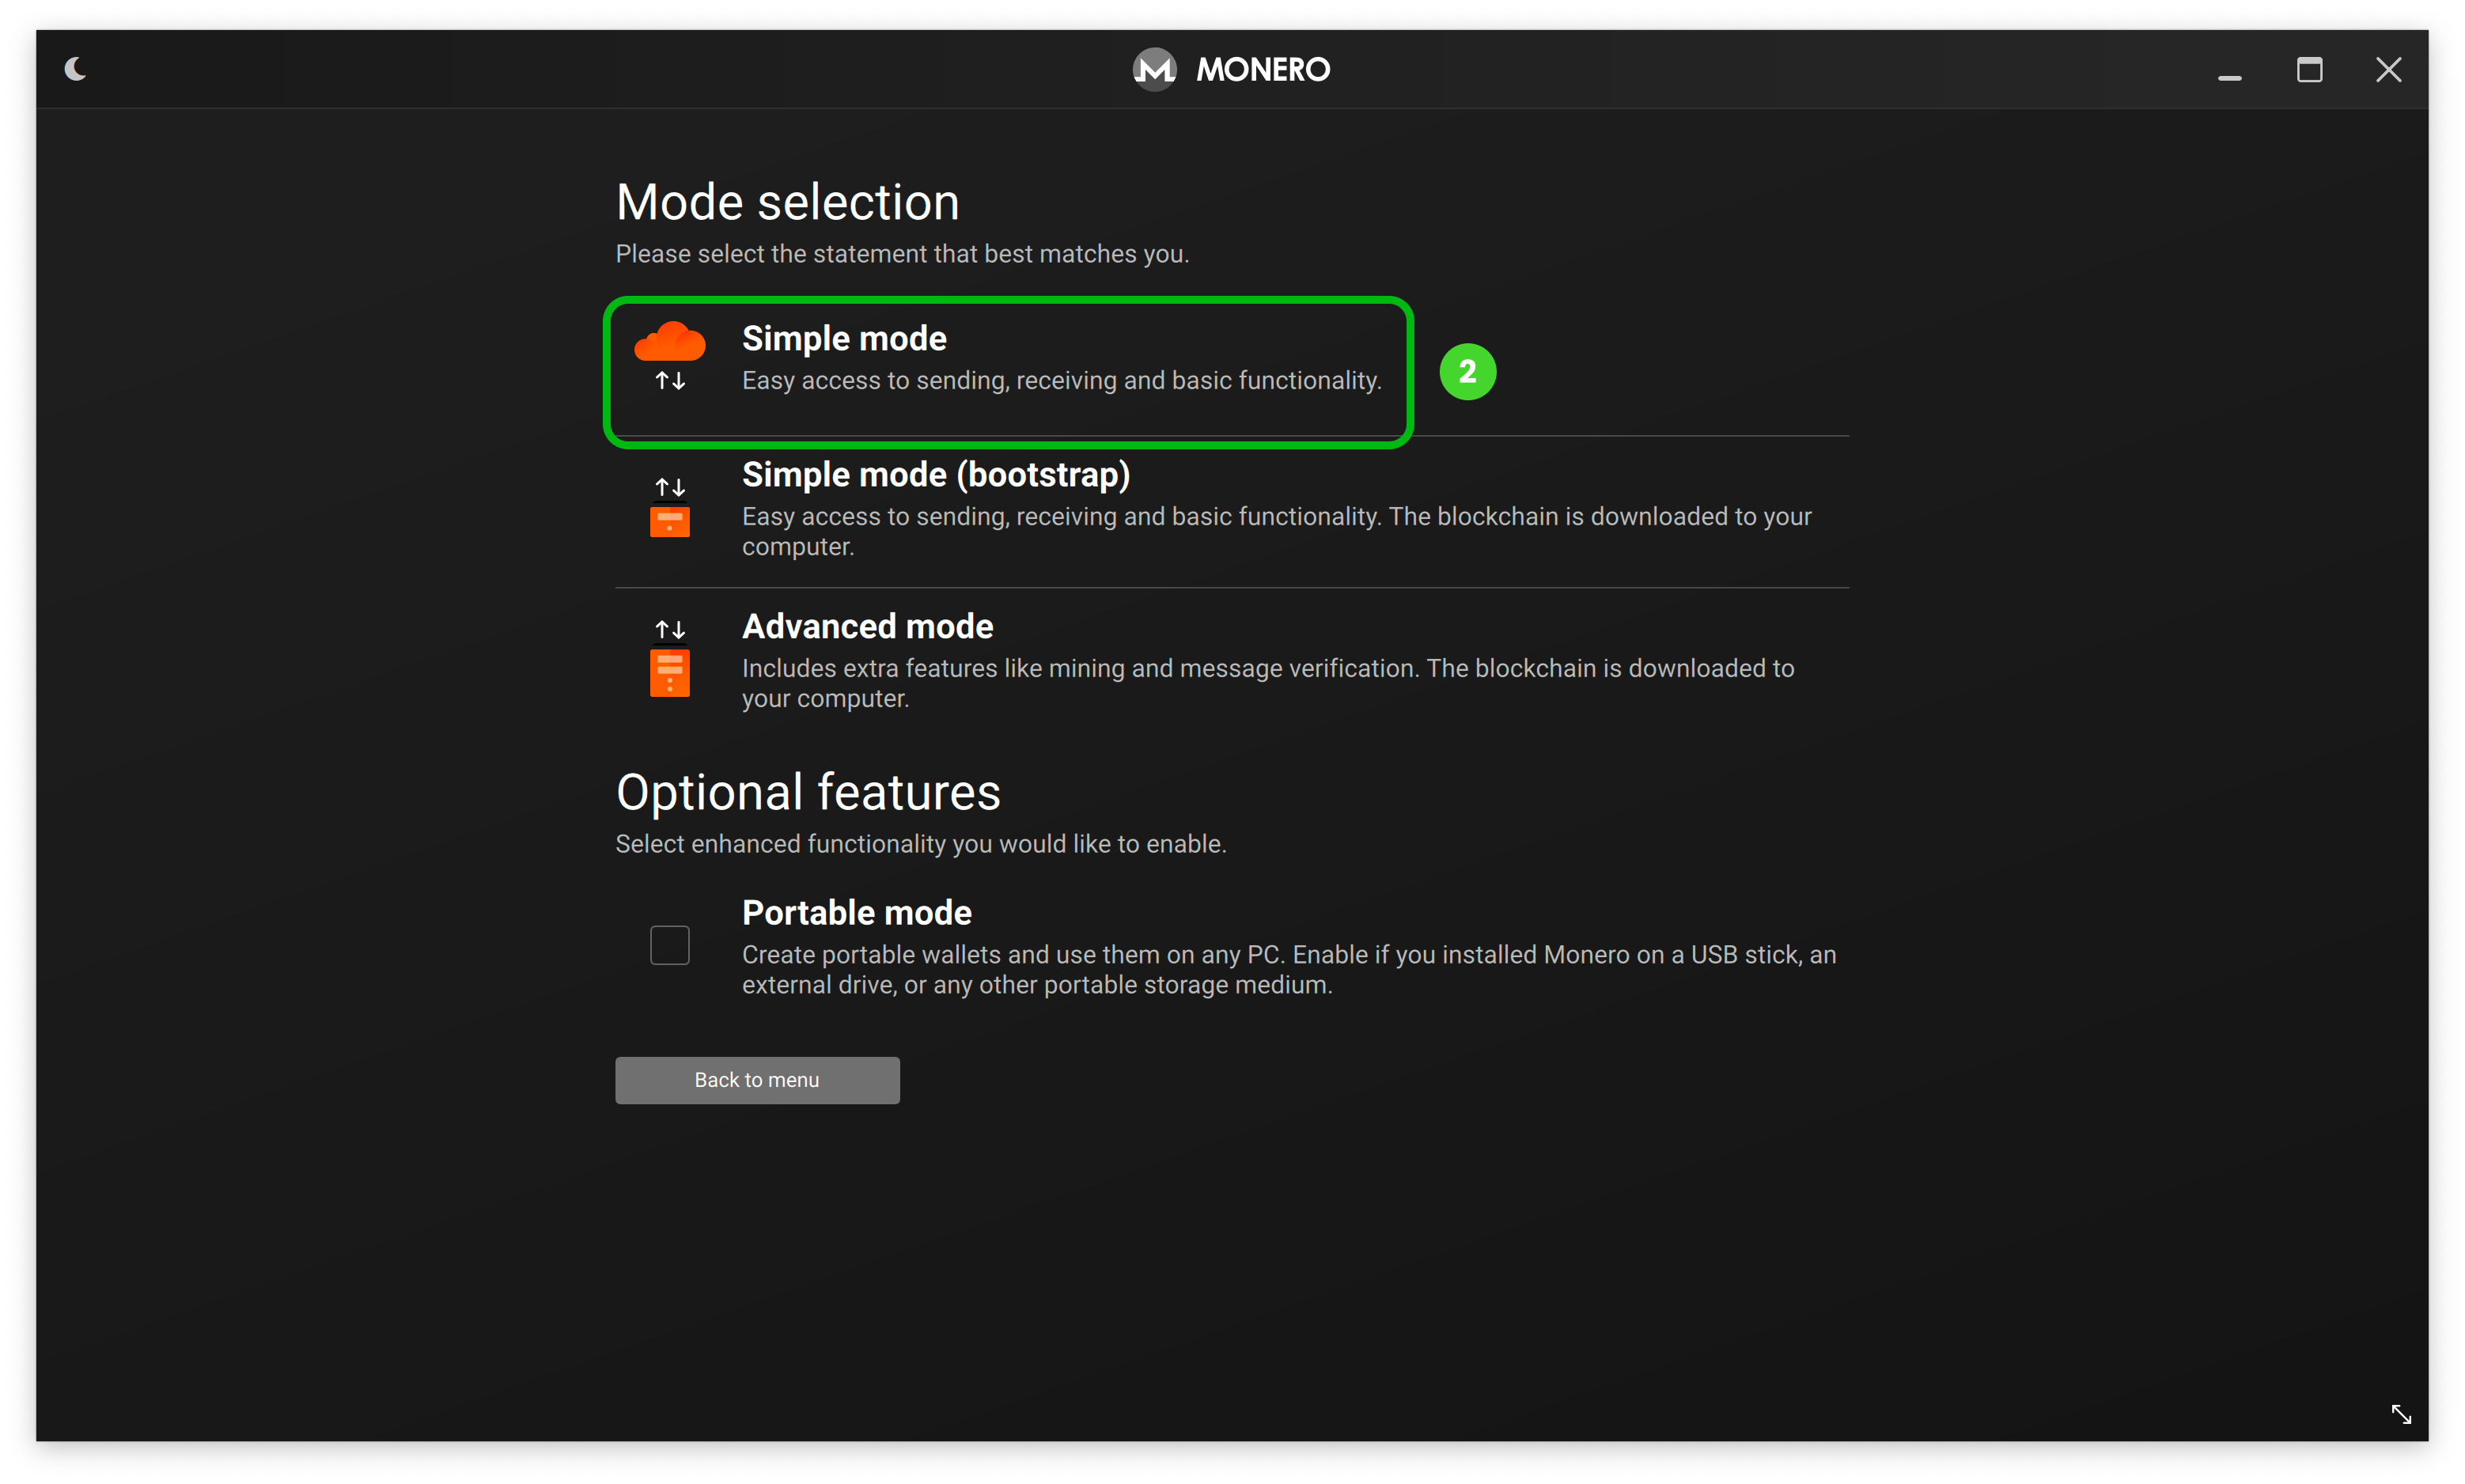The height and width of the screenshot is (1484, 2465).
Task: Toggle the dark/light theme moon icon
Action: (75, 69)
